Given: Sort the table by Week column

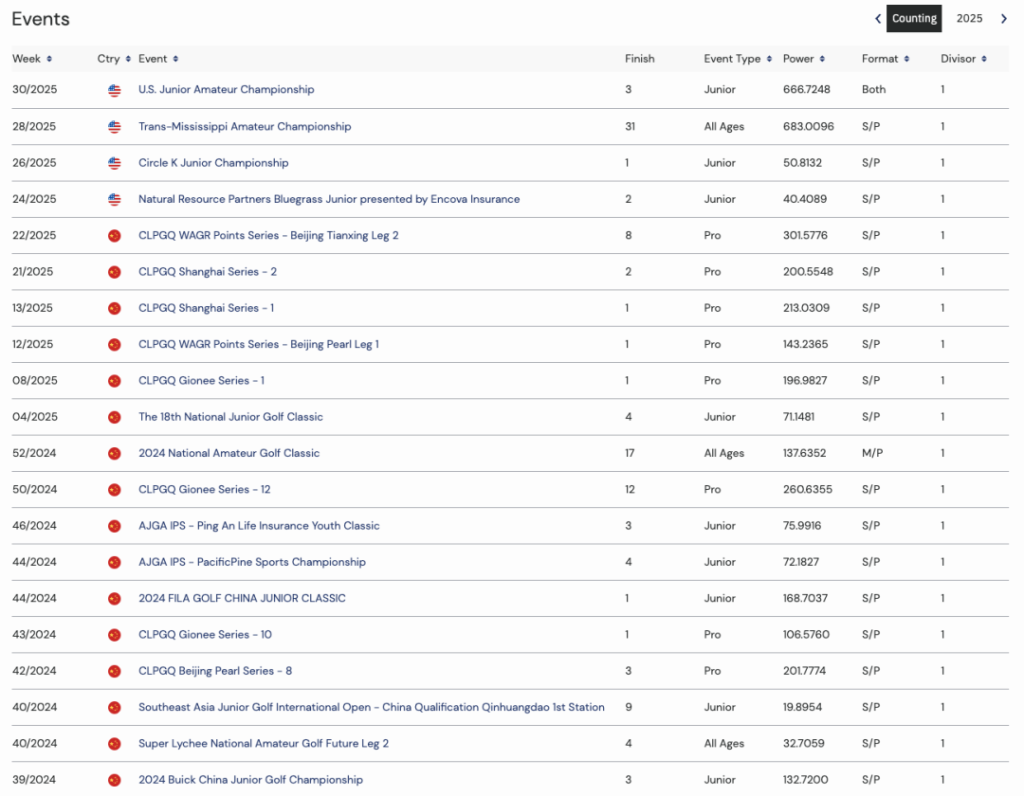Looking at the screenshot, I should coord(32,59).
